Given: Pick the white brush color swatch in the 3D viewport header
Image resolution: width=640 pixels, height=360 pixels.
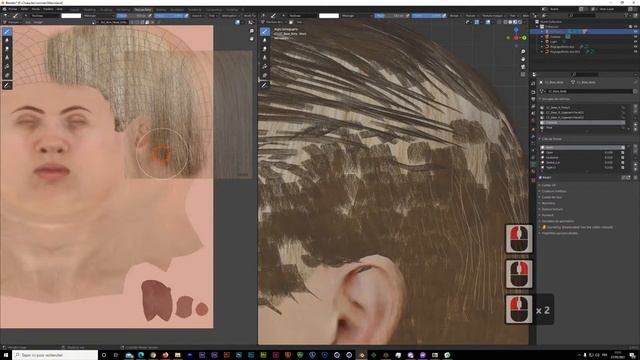Looking at the screenshot, I should point(329,16).
